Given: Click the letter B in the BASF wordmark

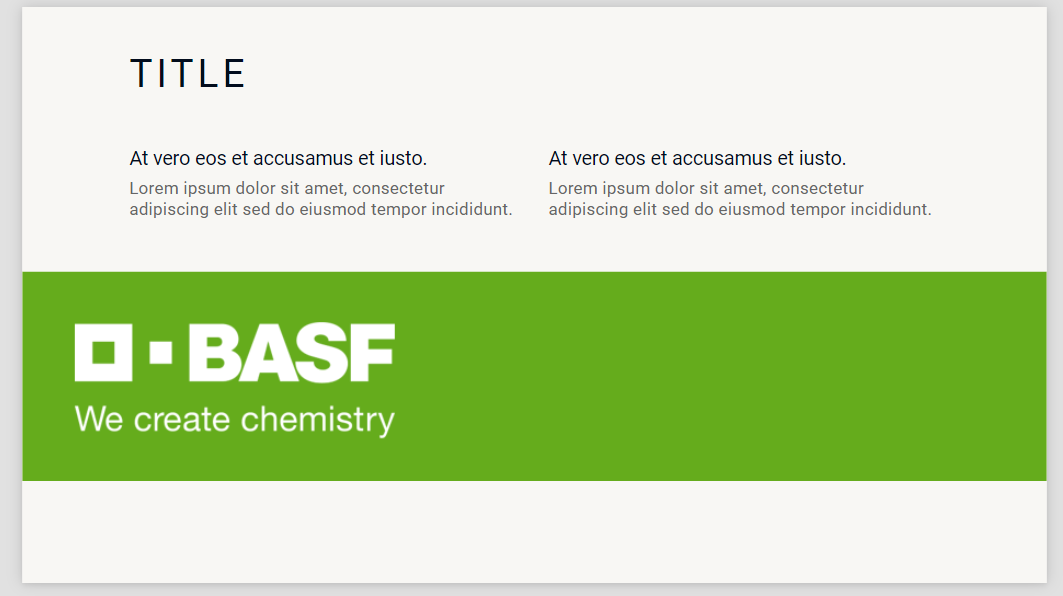Looking at the screenshot, I should coord(213,353).
